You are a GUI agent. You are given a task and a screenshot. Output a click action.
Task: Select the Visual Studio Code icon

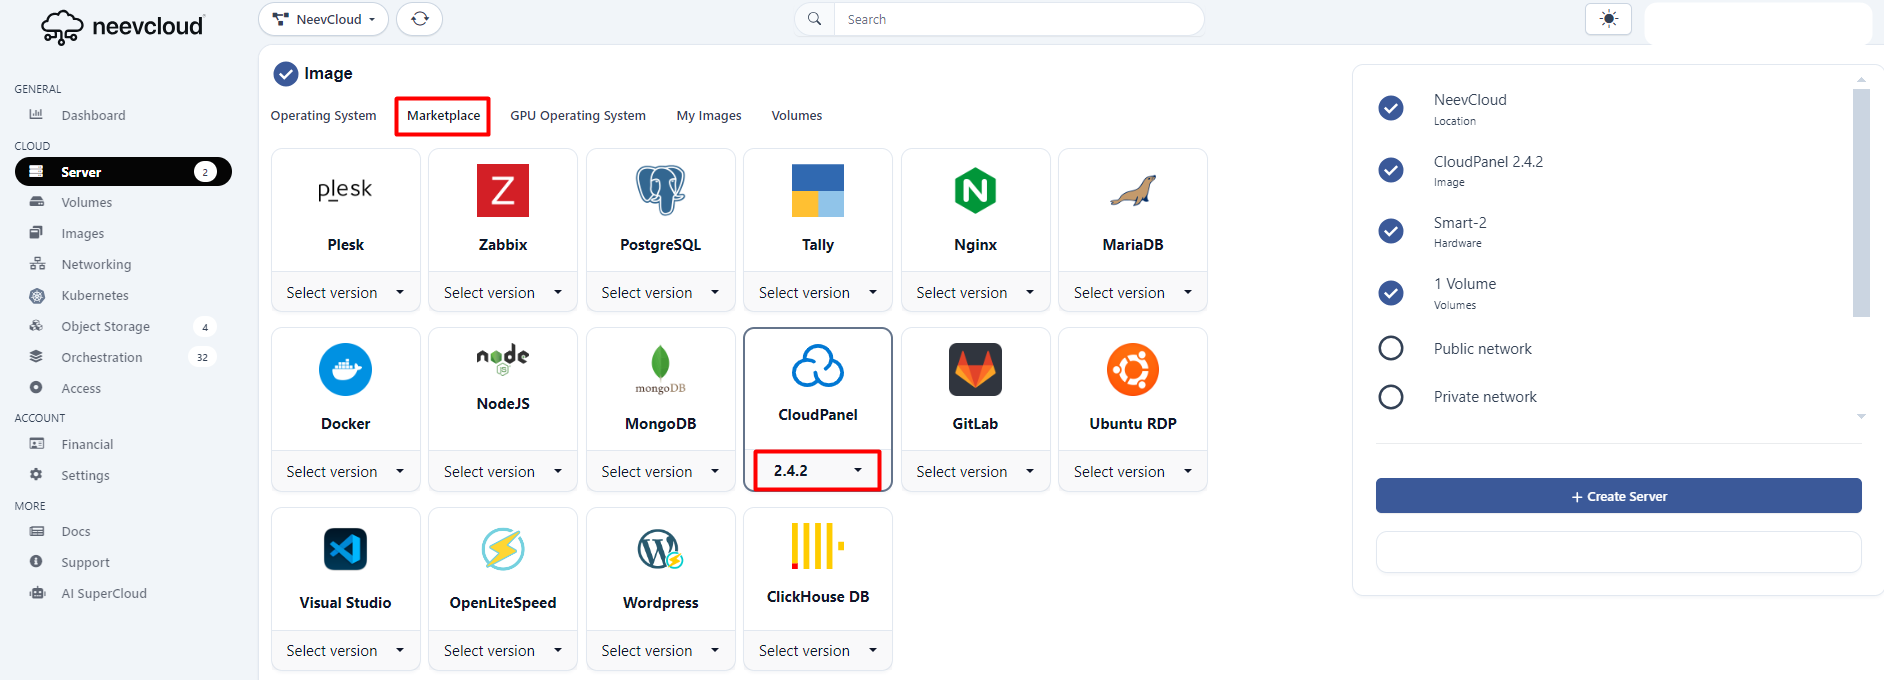coord(345,549)
